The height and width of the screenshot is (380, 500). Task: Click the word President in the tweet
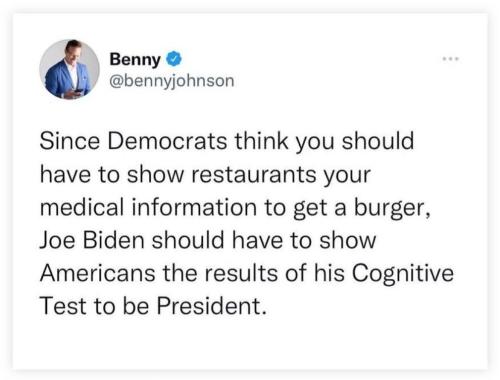212,306
